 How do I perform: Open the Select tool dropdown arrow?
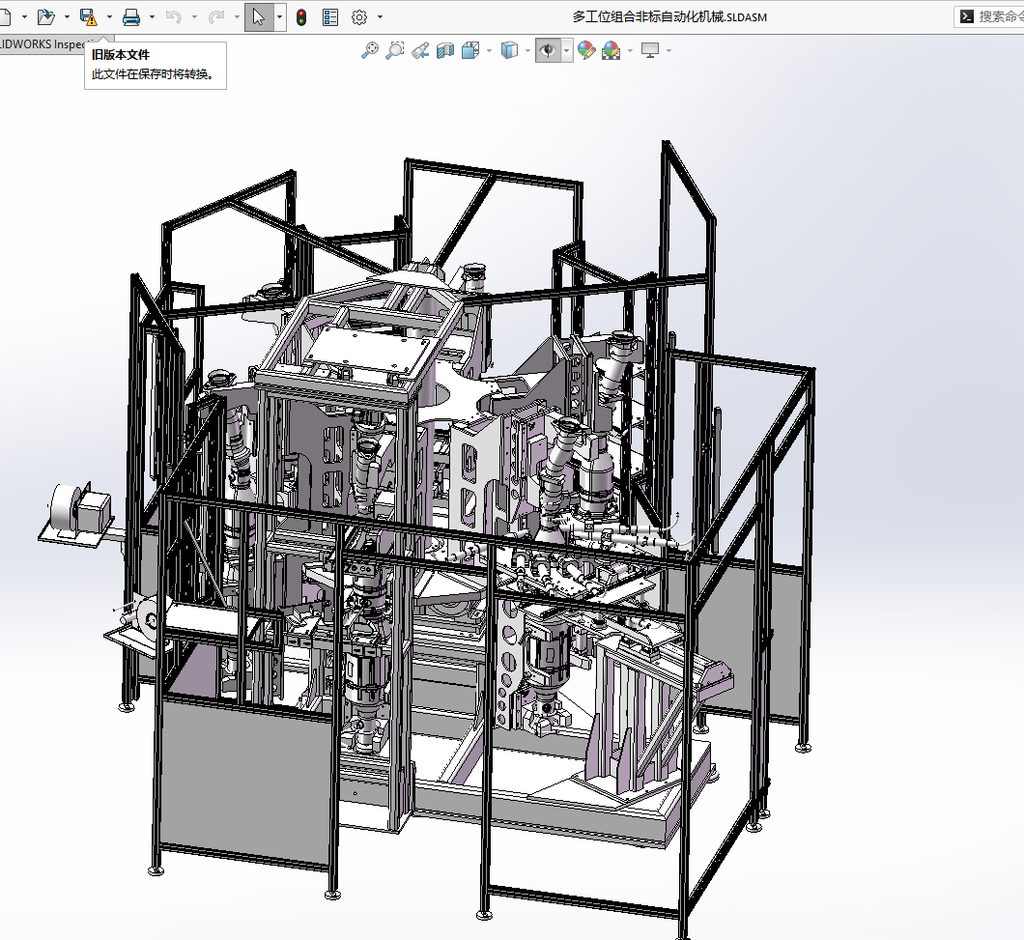coord(280,17)
